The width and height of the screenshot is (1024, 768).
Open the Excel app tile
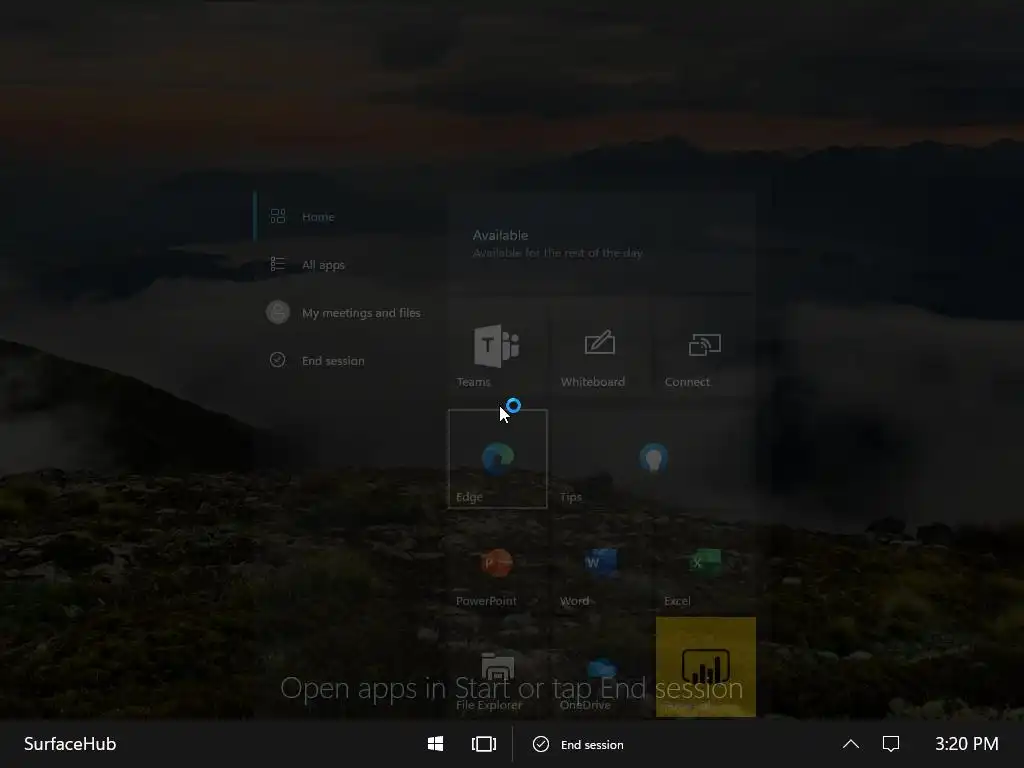tap(705, 565)
